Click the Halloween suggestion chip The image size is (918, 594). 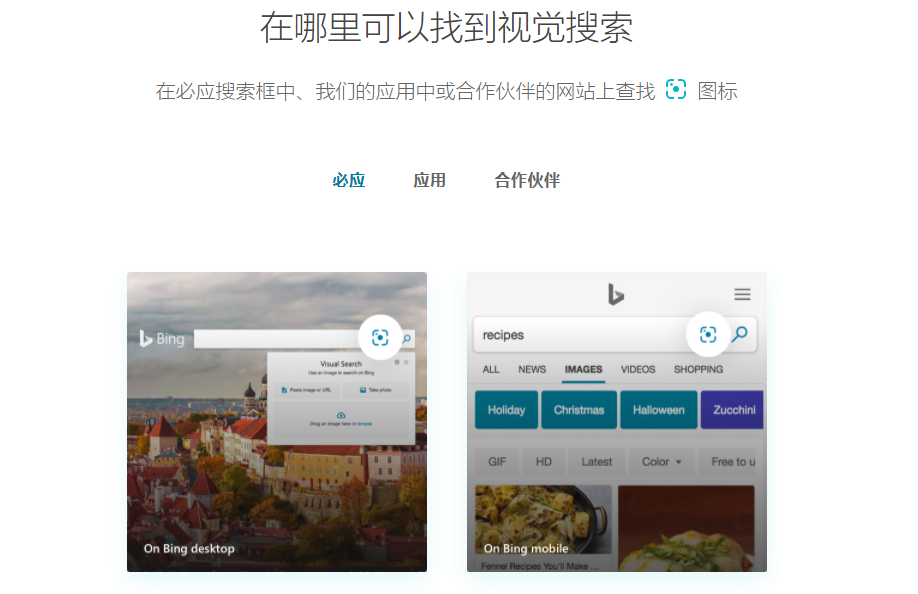[659, 410]
